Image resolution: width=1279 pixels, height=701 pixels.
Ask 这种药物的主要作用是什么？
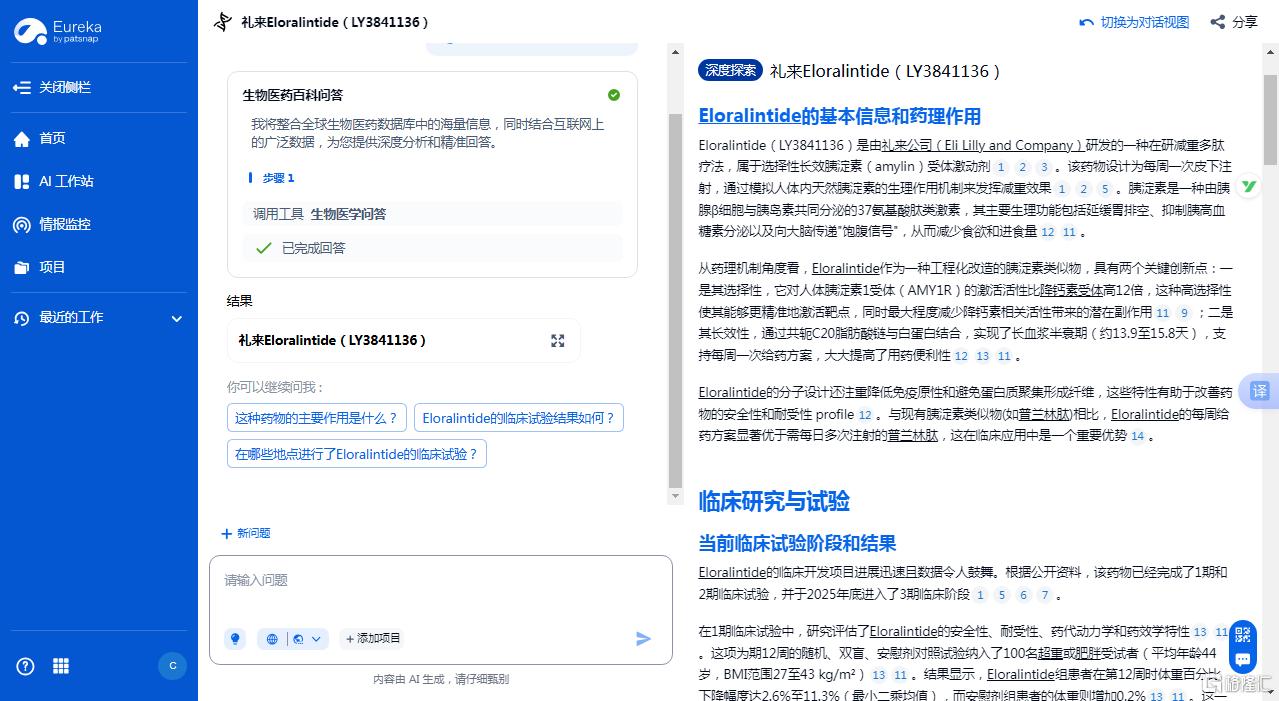tap(317, 418)
